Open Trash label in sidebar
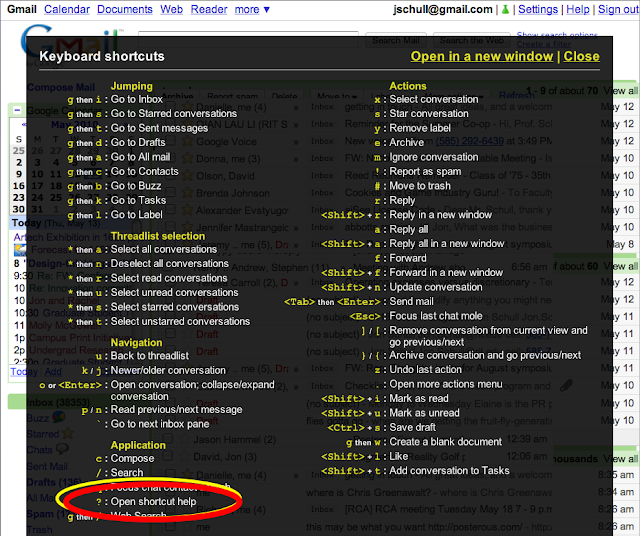Viewport: 640px width, 536px height. point(40,529)
